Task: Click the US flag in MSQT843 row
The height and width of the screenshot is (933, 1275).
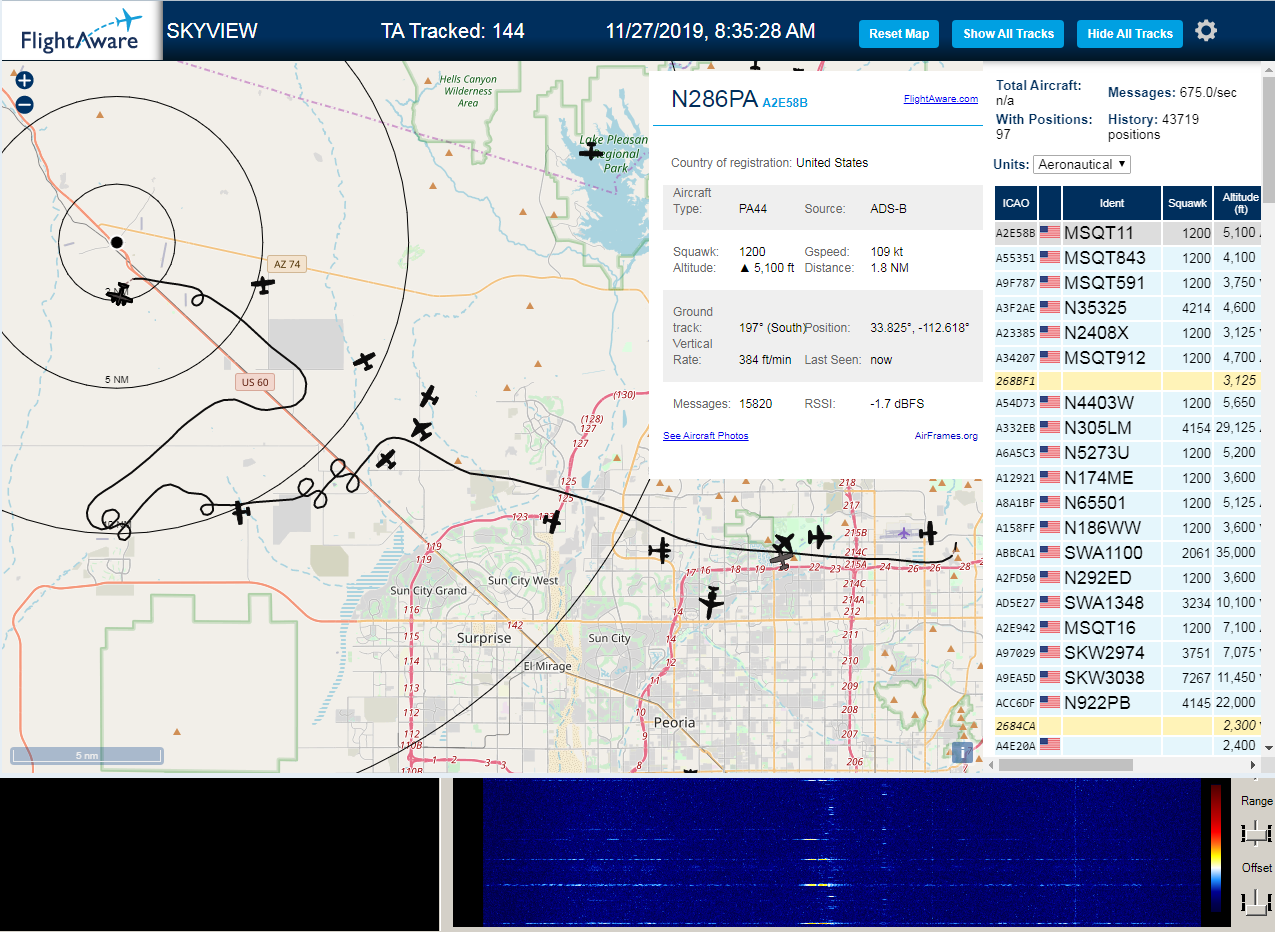Action: [x=1050, y=257]
